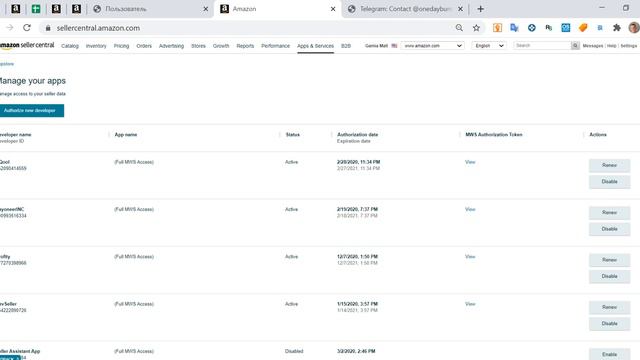Open the Google Translate extension
The image size is (640, 360).
[514, 28]
